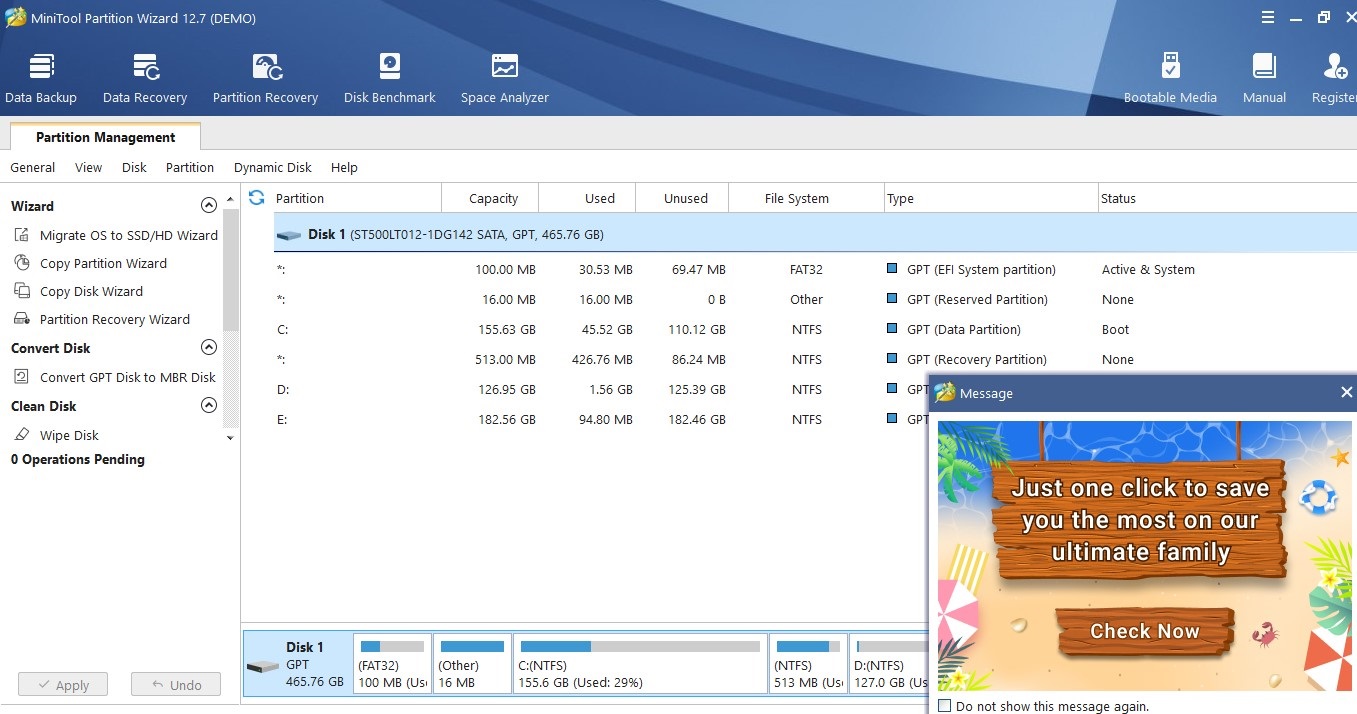The image size is (1357, 714).
Task: Click the Check Now button in the ad
Action: point(1144,631)
